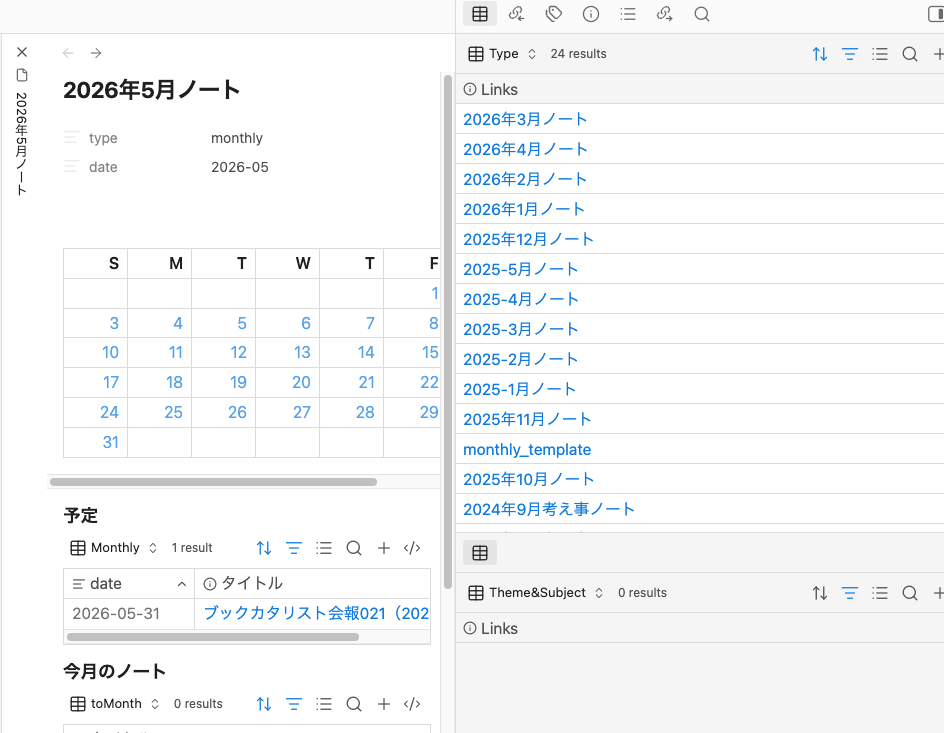Open the toMonth view dropdown
This screenshot has width=944, height=733.
[x=115, y=704]
